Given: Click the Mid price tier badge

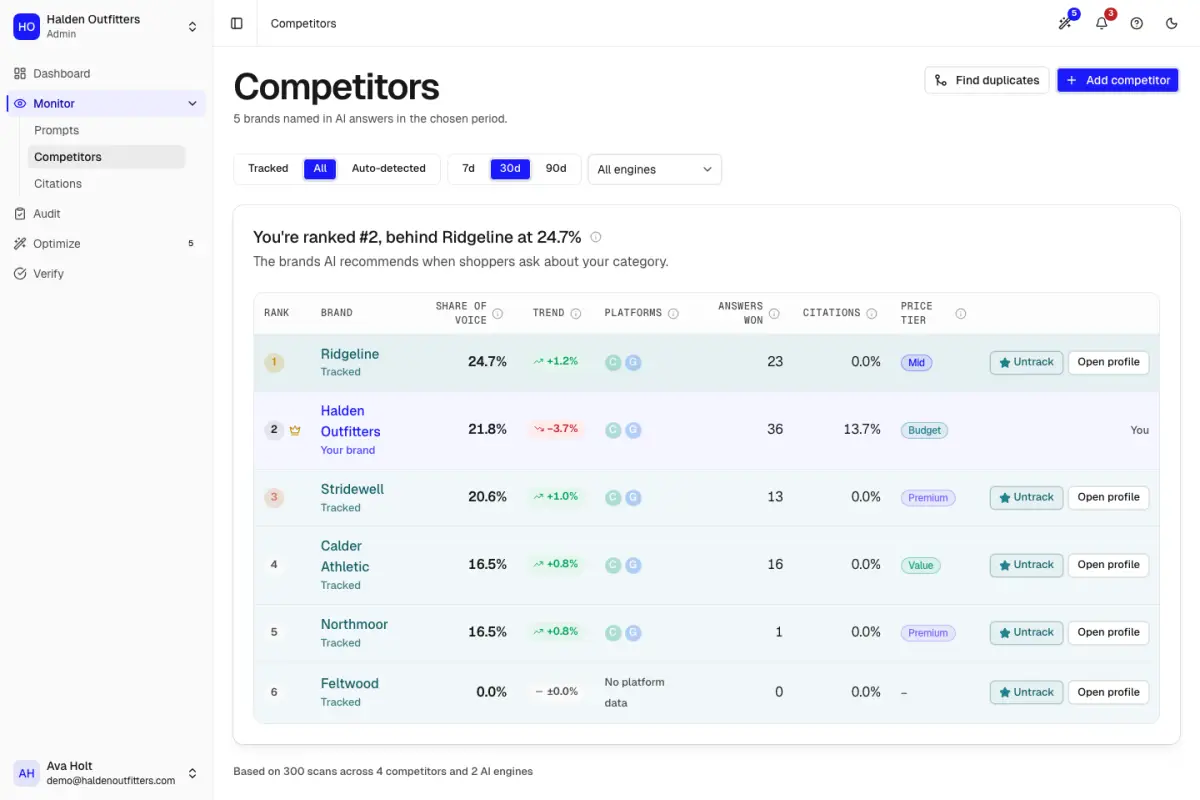Looking at the screenshot, I should tap(916, 363).
